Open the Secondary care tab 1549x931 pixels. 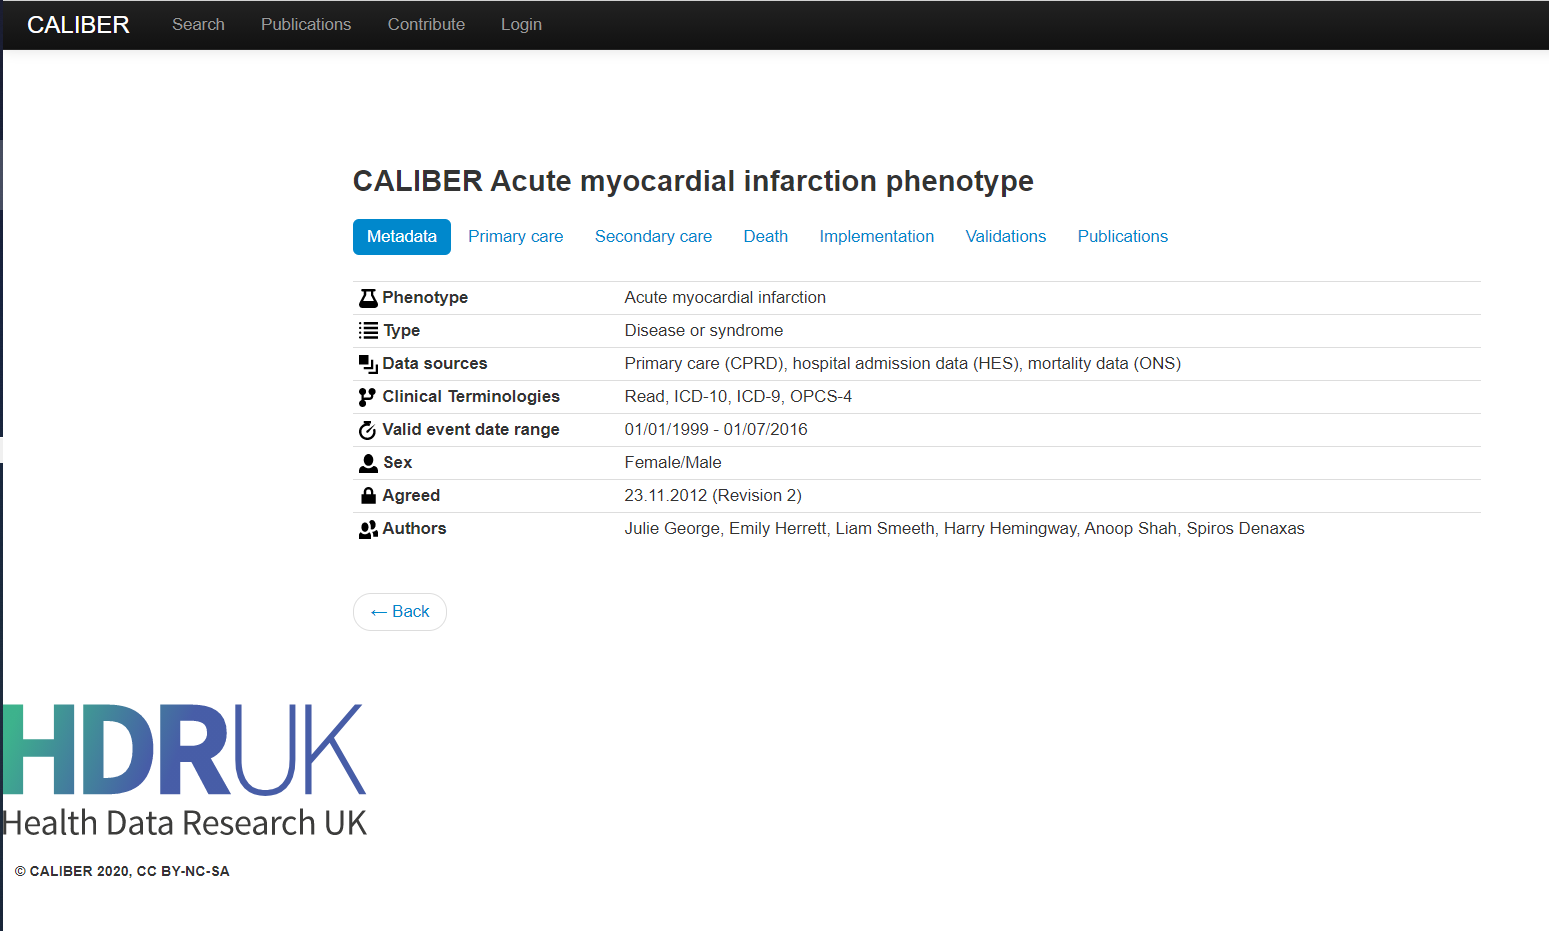653,237
